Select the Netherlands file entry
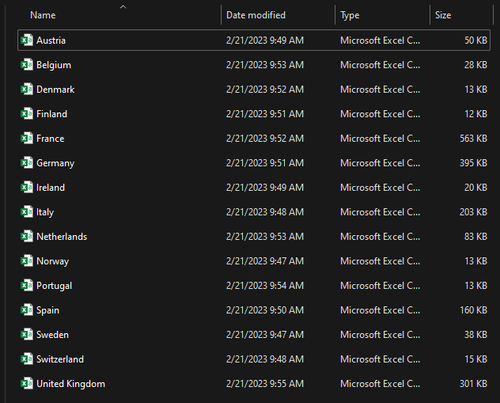 [x=254, y=236]
